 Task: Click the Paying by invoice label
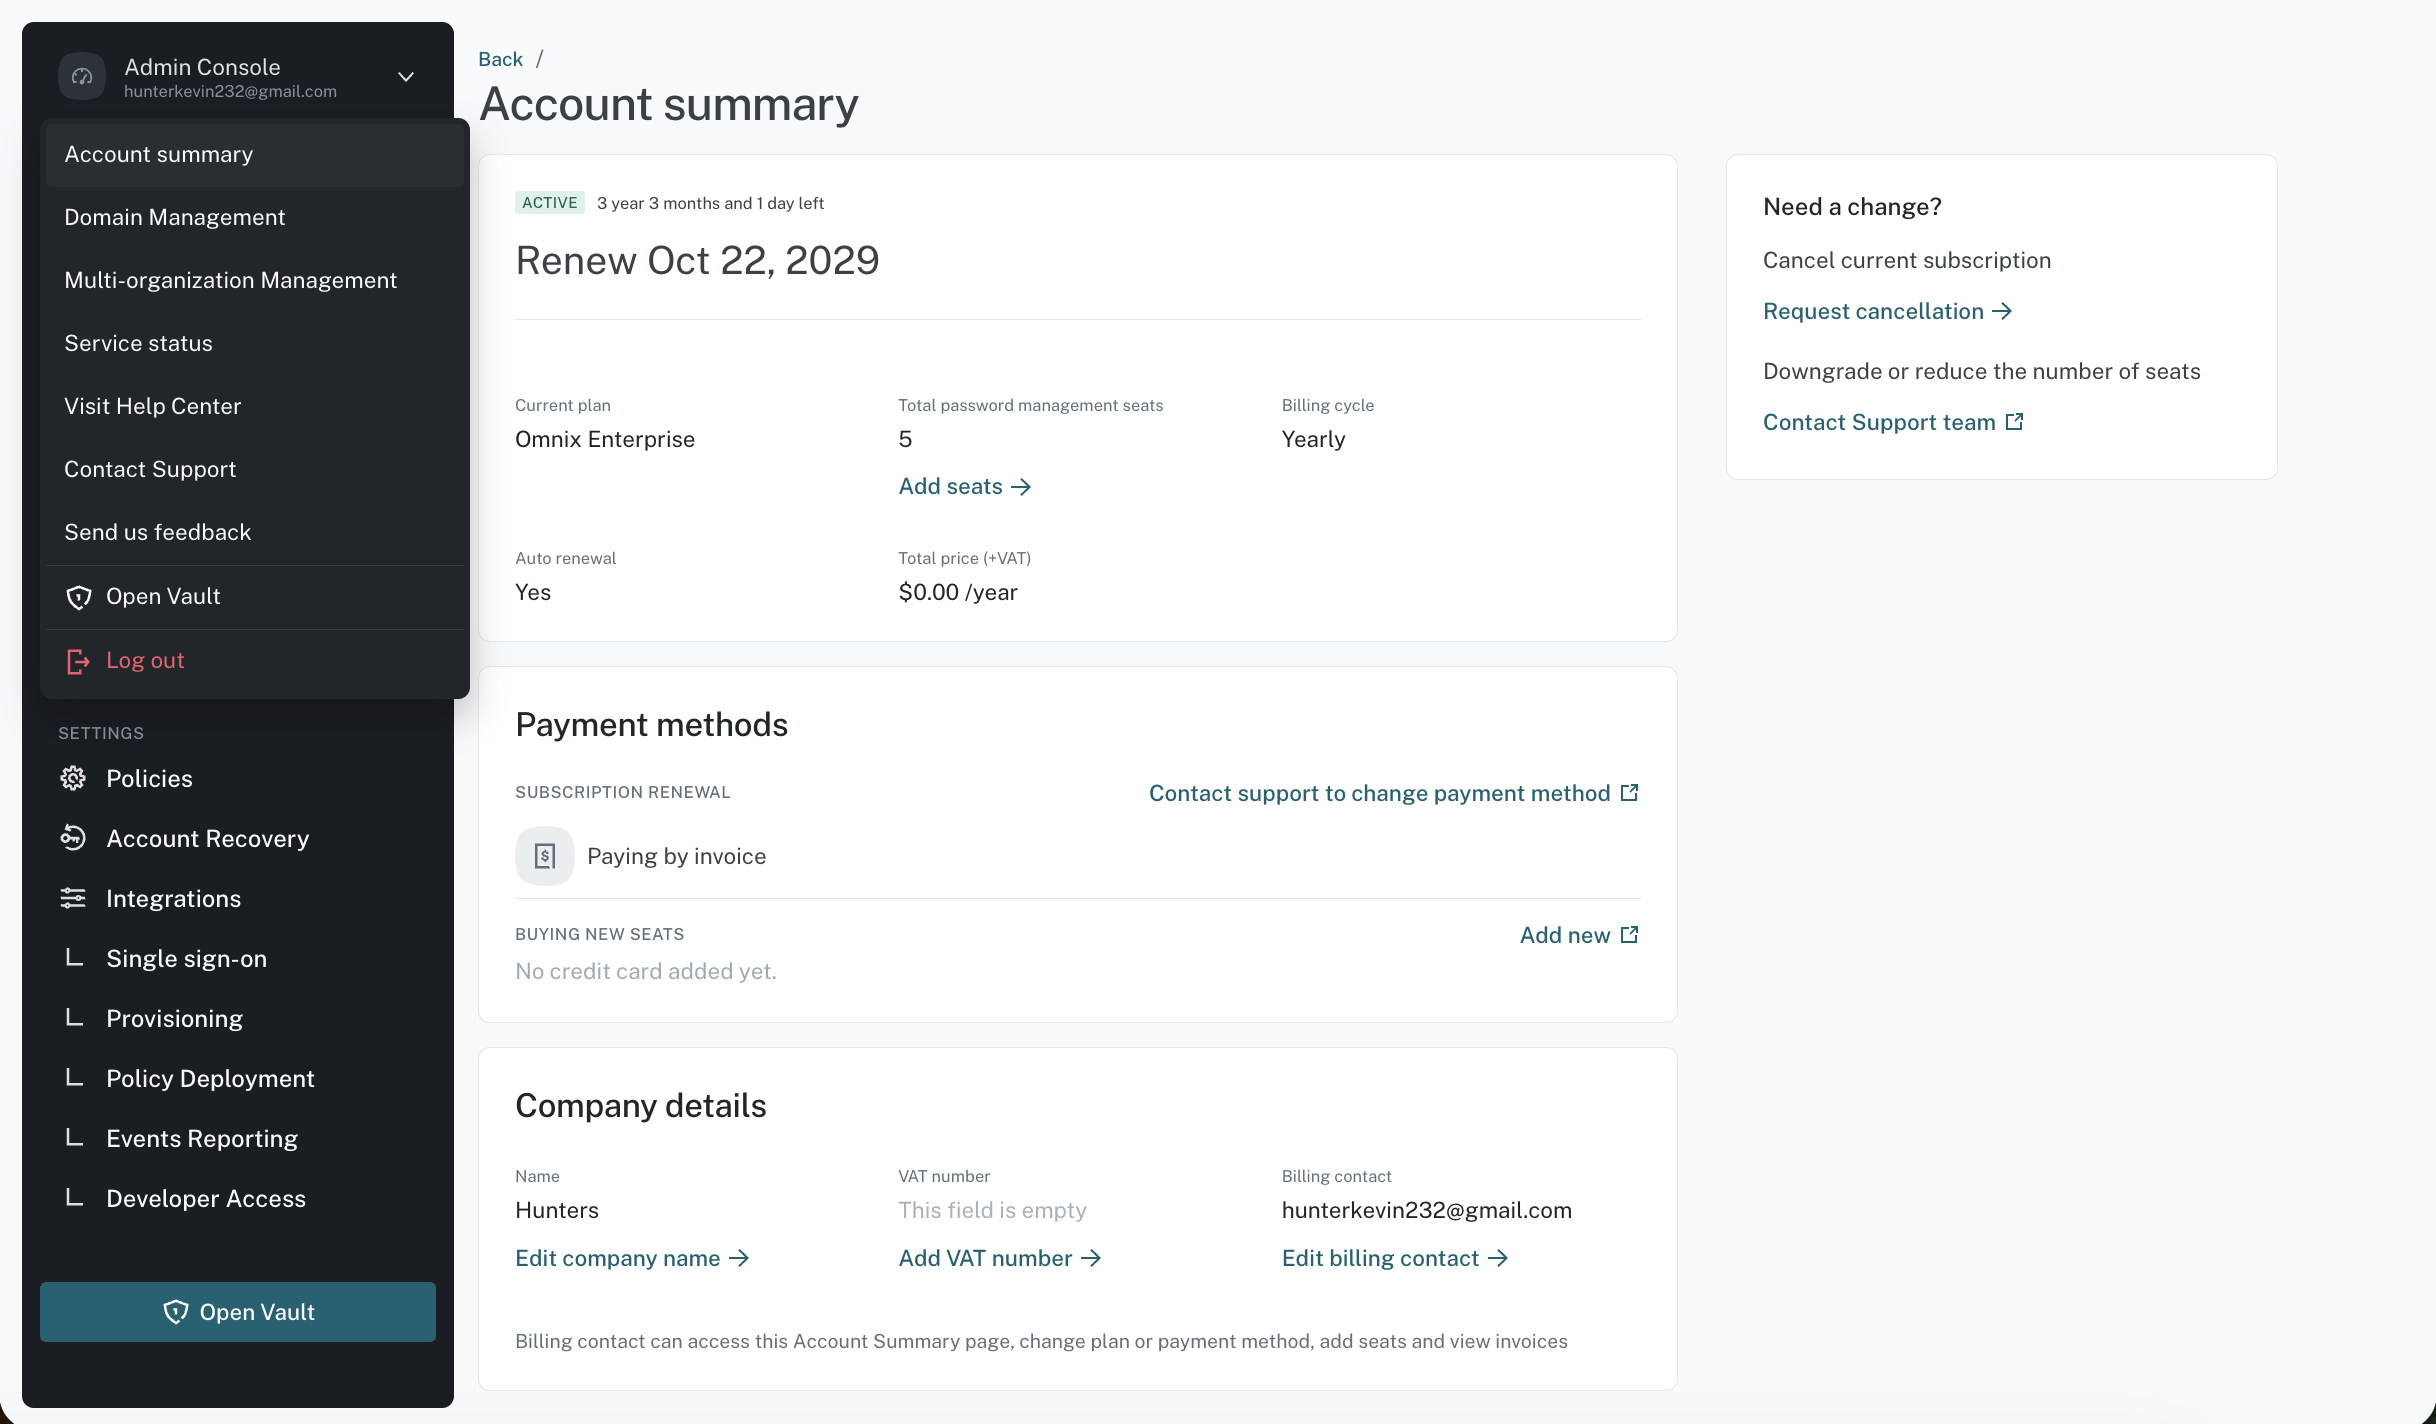point(677,856)
